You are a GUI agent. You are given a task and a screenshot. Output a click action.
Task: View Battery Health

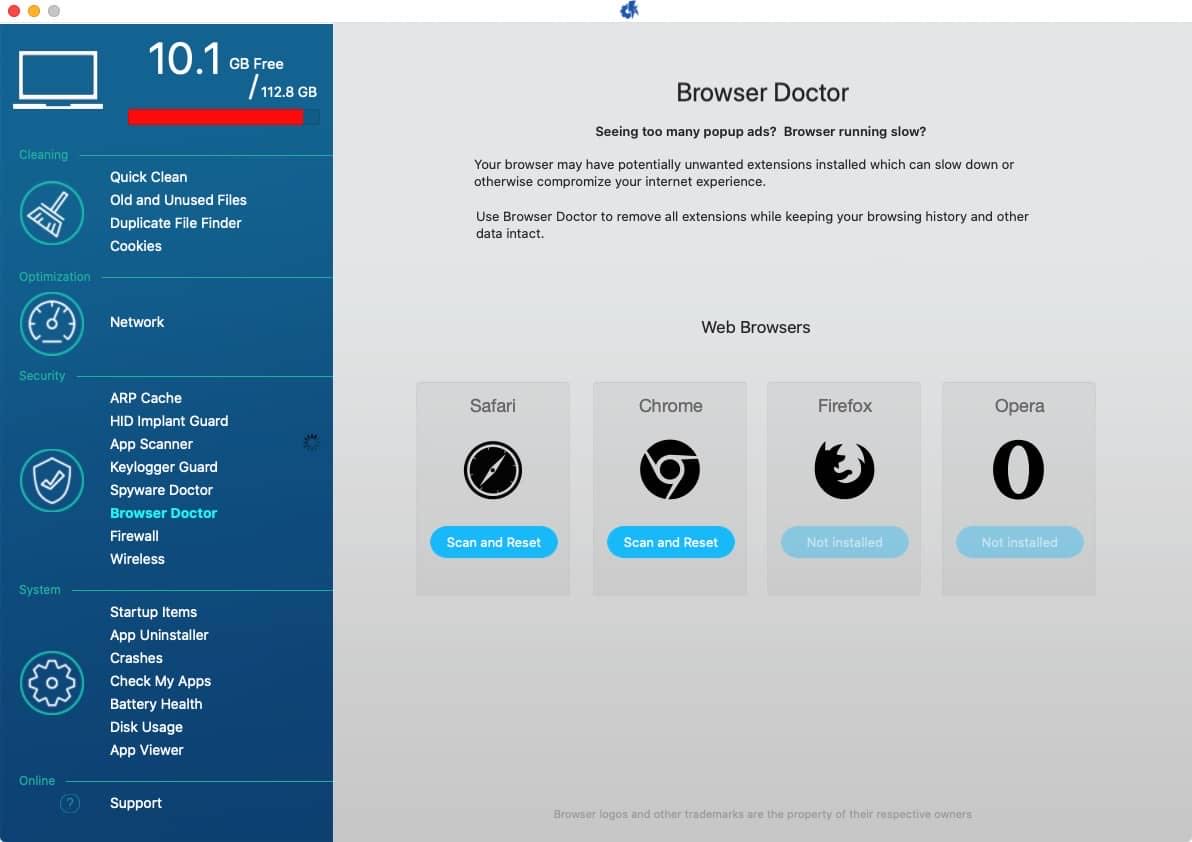pos(156,704)
